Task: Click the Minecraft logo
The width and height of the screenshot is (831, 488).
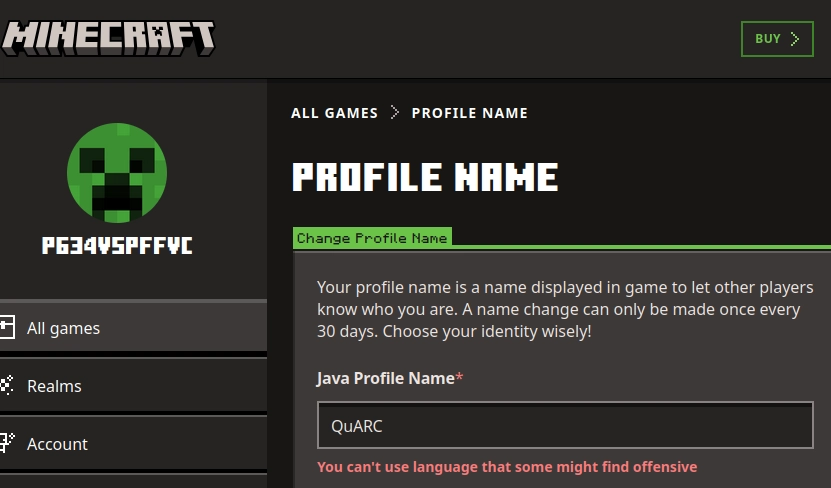Action: click(108, 39)
